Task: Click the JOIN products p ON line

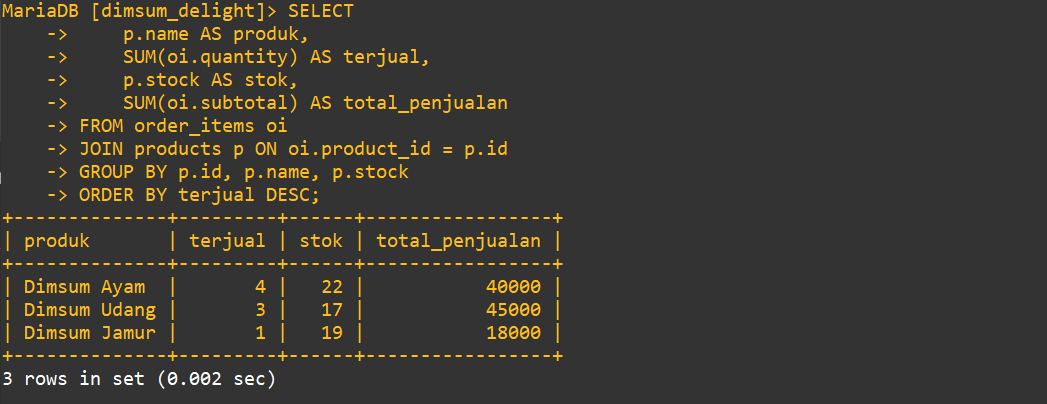Action: click(x=293, y=149)
